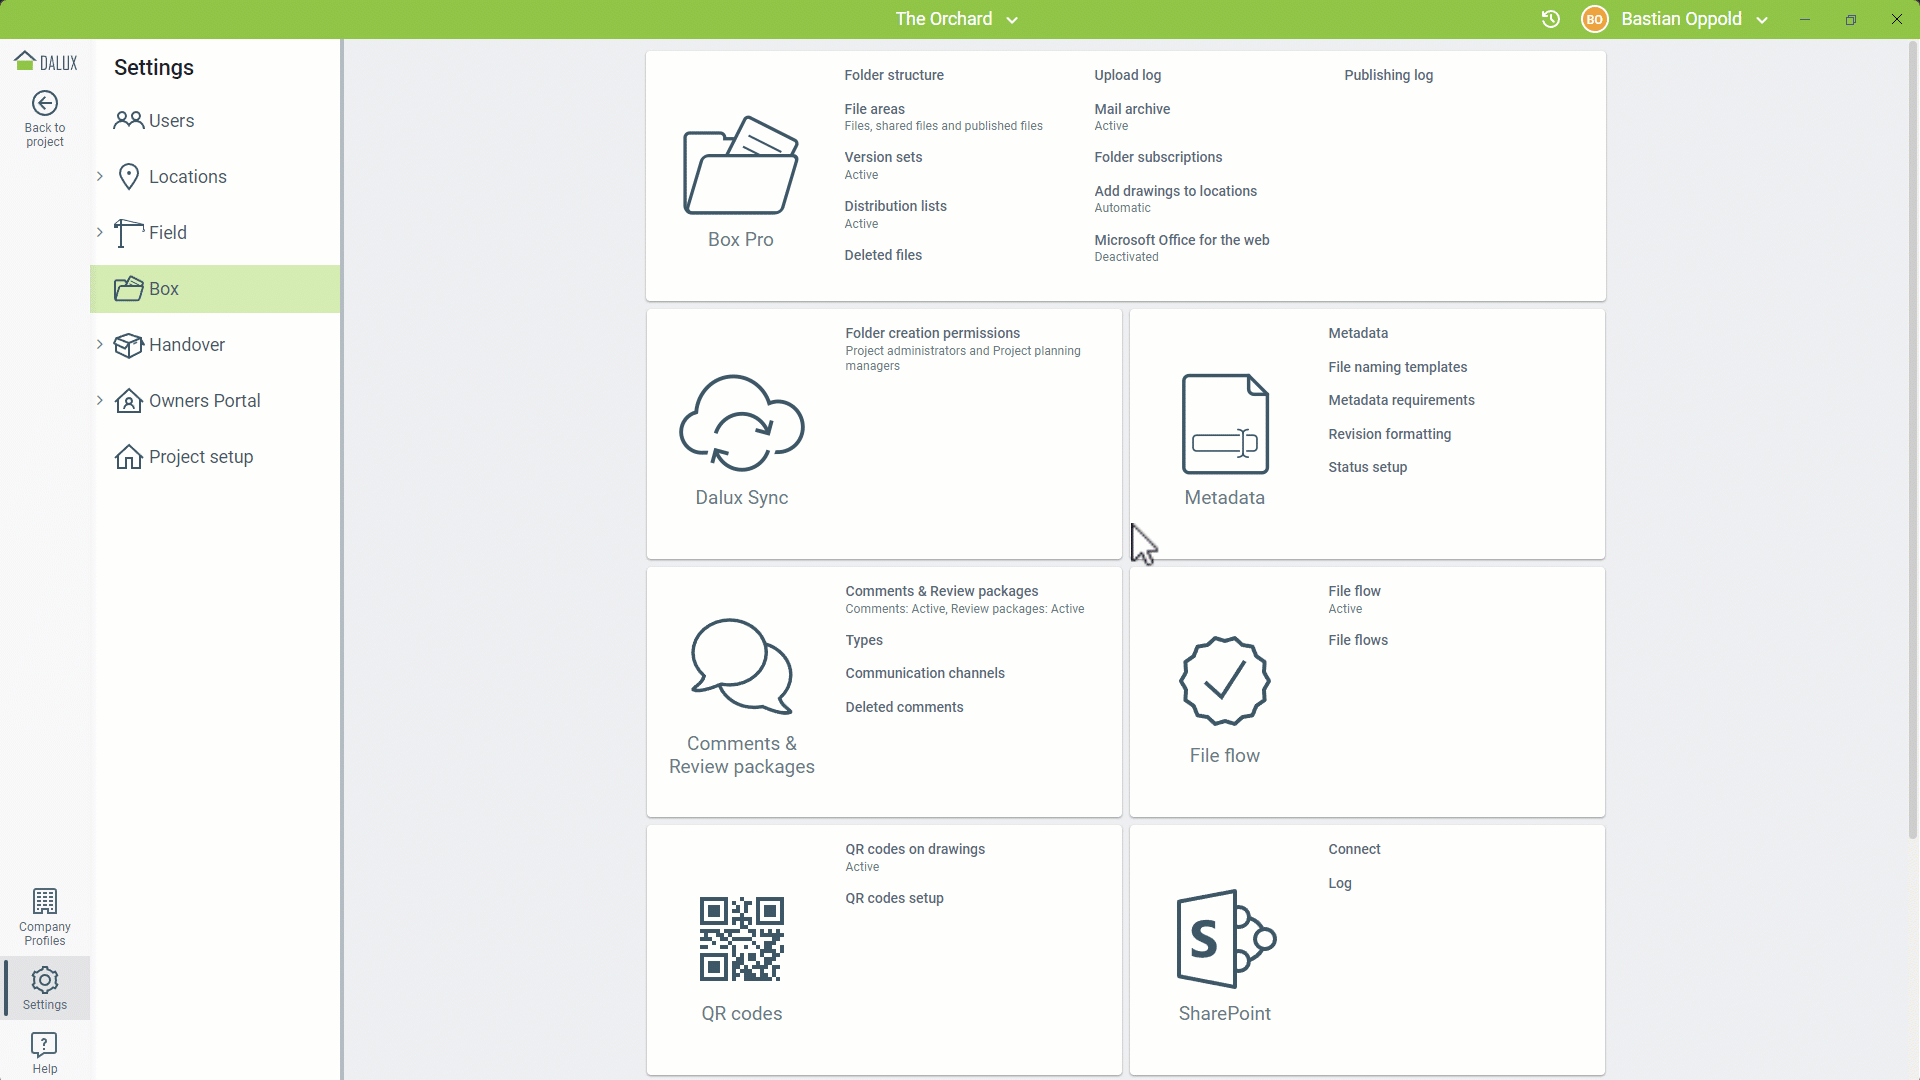Click the Back to project arrow icon
This screenshot has width=1920, height=1080.
point(44,104)
